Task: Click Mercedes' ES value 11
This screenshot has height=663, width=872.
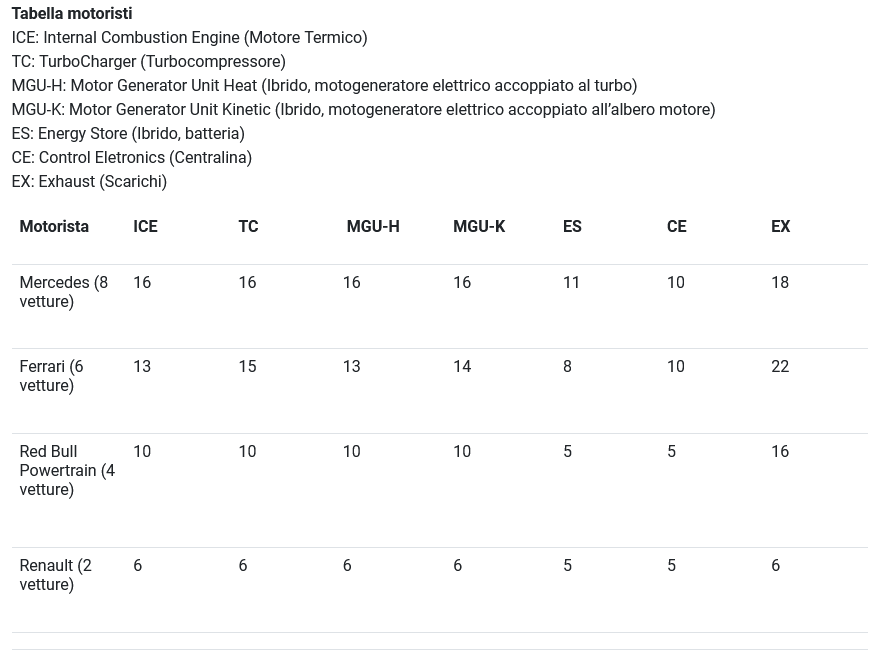Action: coord(571,283)
